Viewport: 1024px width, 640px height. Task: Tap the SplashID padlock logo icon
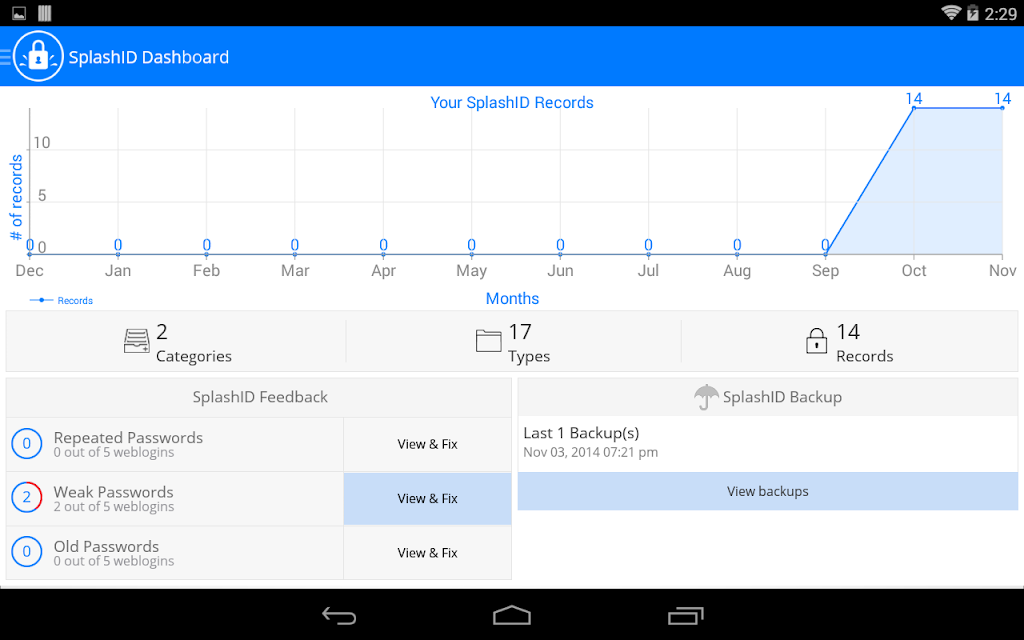pyautogui.click(x=38, y=57)
